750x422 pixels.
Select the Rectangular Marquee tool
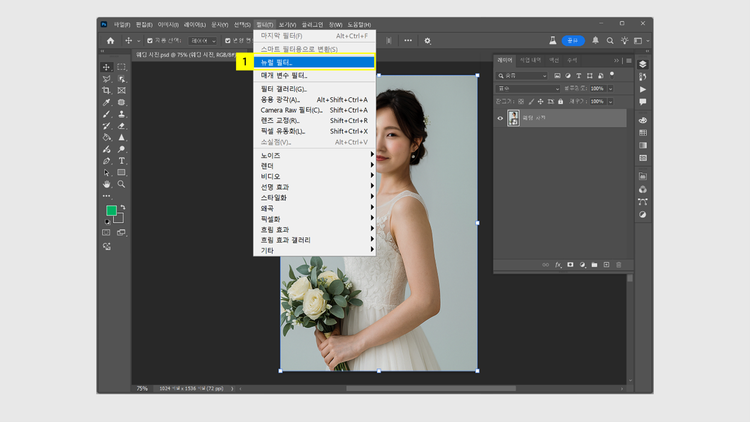(x=121, y=67)
